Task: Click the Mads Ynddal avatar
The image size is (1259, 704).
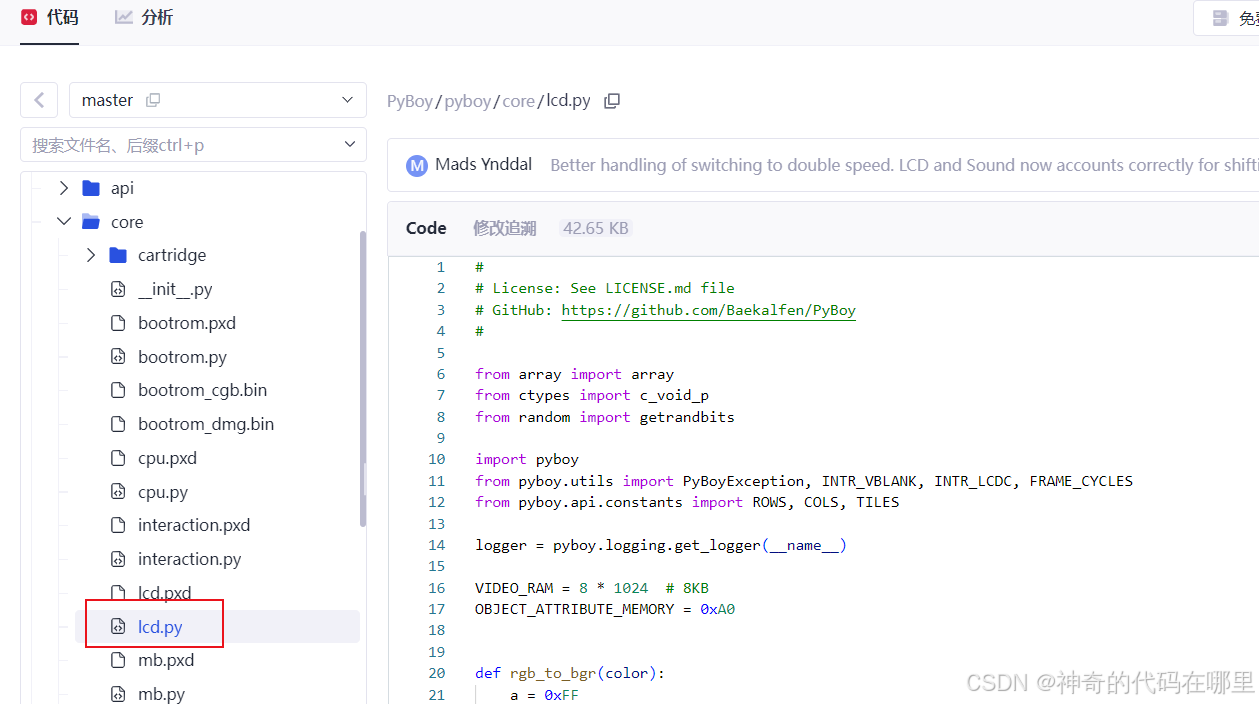Action: 417,165
